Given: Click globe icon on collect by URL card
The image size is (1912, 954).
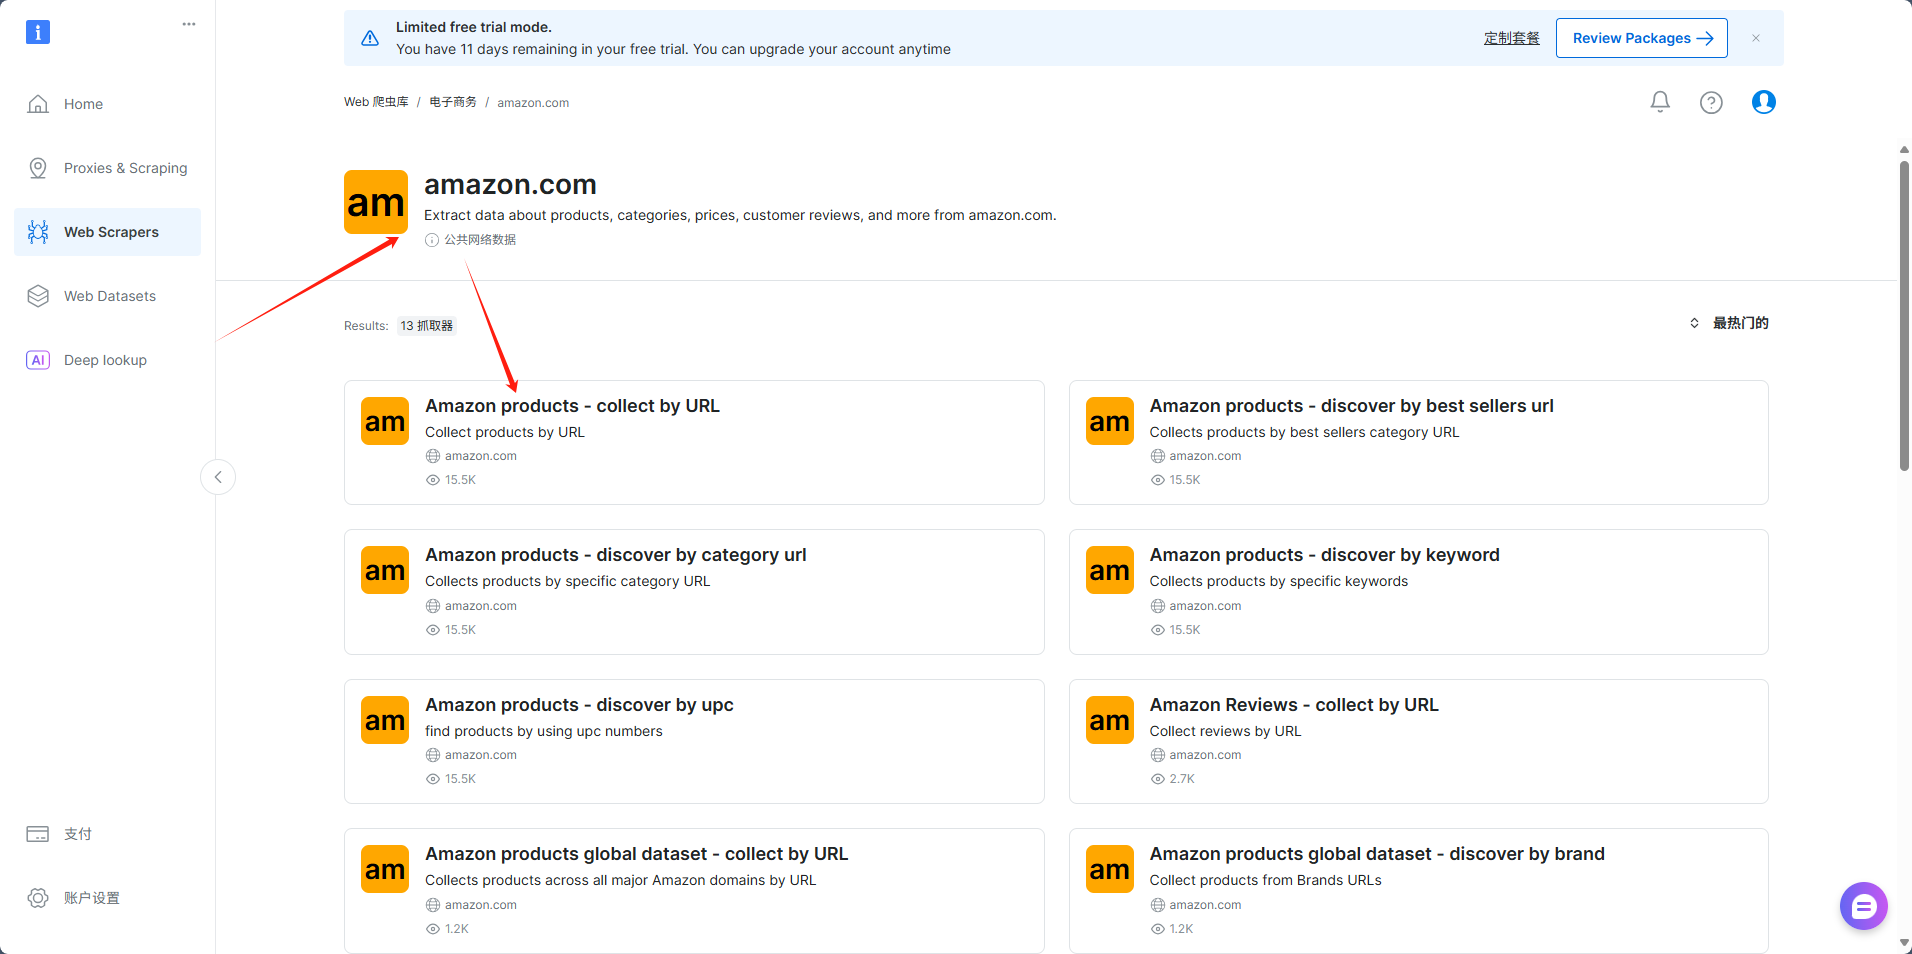Looking at the screenshot, I should tap(433, 456).
